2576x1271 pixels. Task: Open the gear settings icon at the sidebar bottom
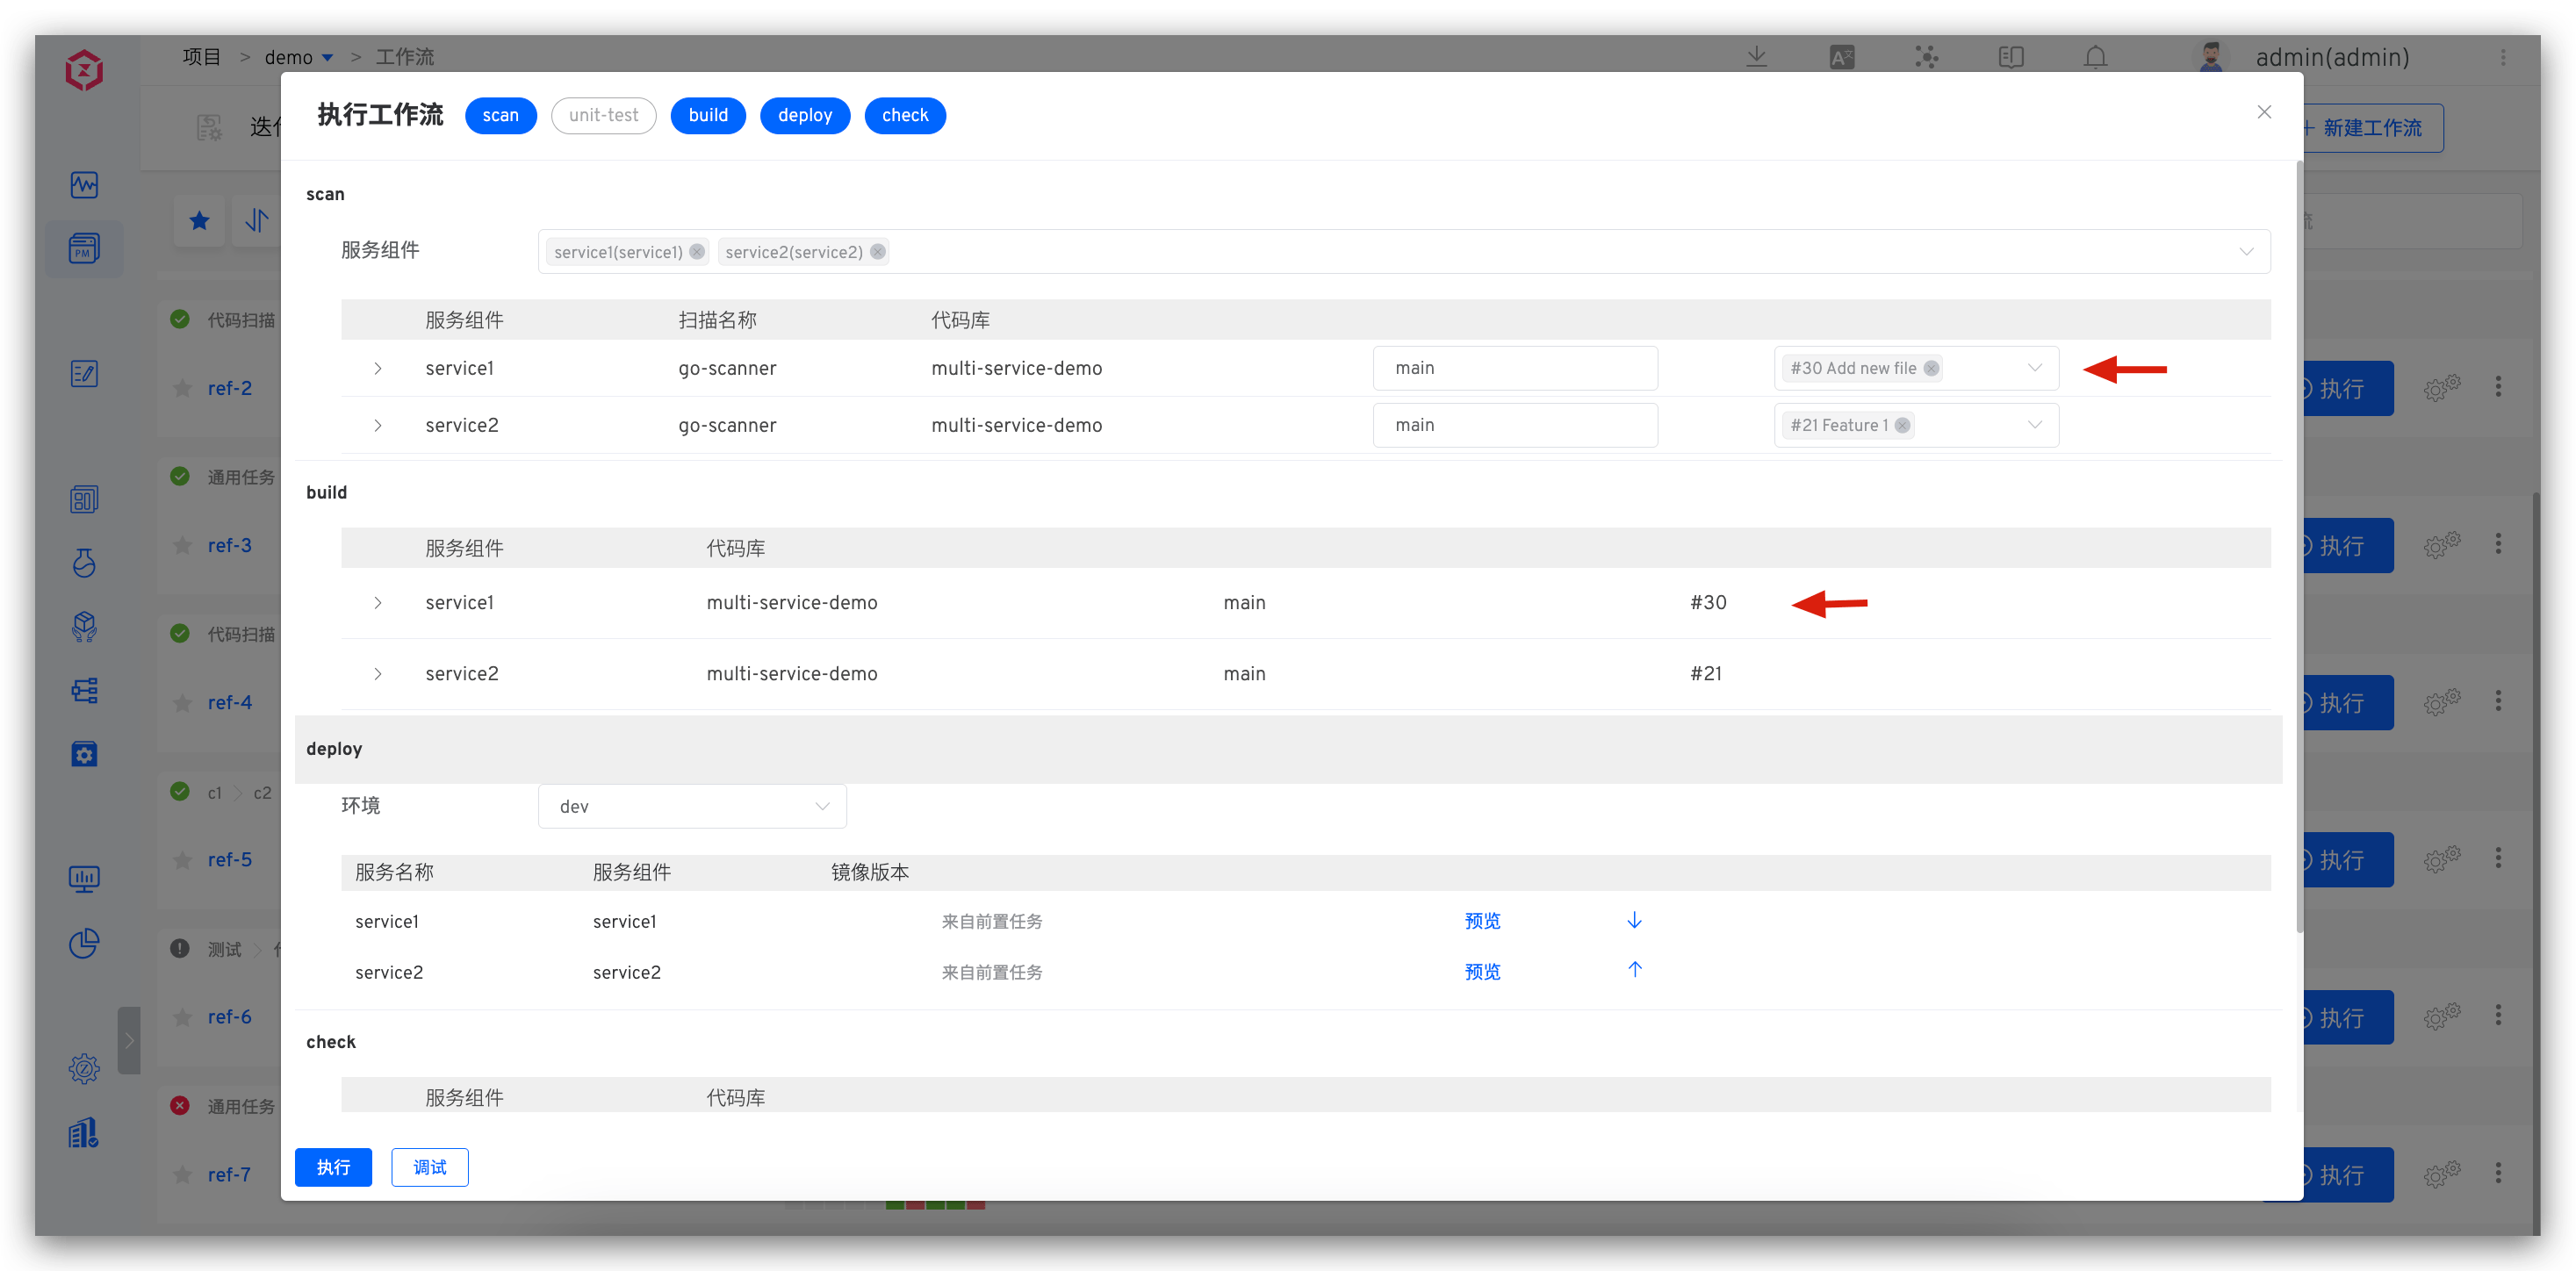(x=84, y=1069)
